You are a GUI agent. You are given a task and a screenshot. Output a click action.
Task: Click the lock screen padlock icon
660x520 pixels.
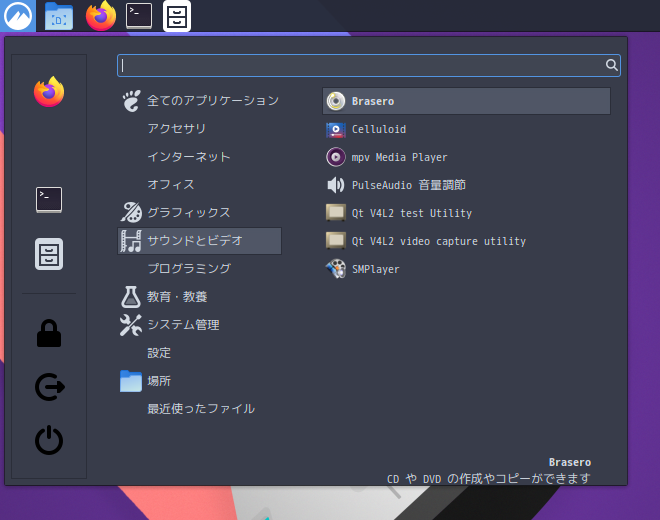49,333
